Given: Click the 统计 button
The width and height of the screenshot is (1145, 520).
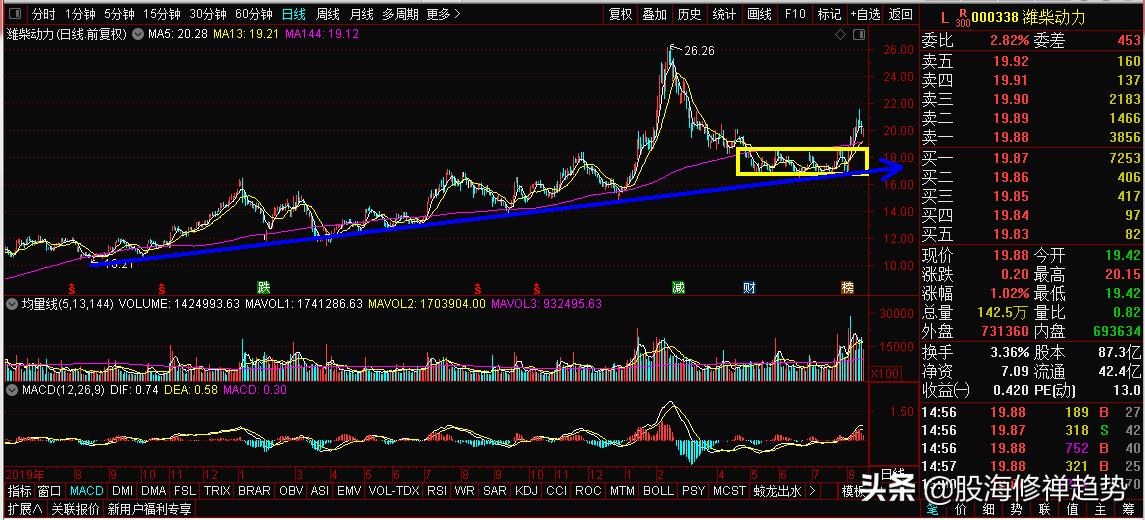Looking at the screenshot, I should (724, 14).
